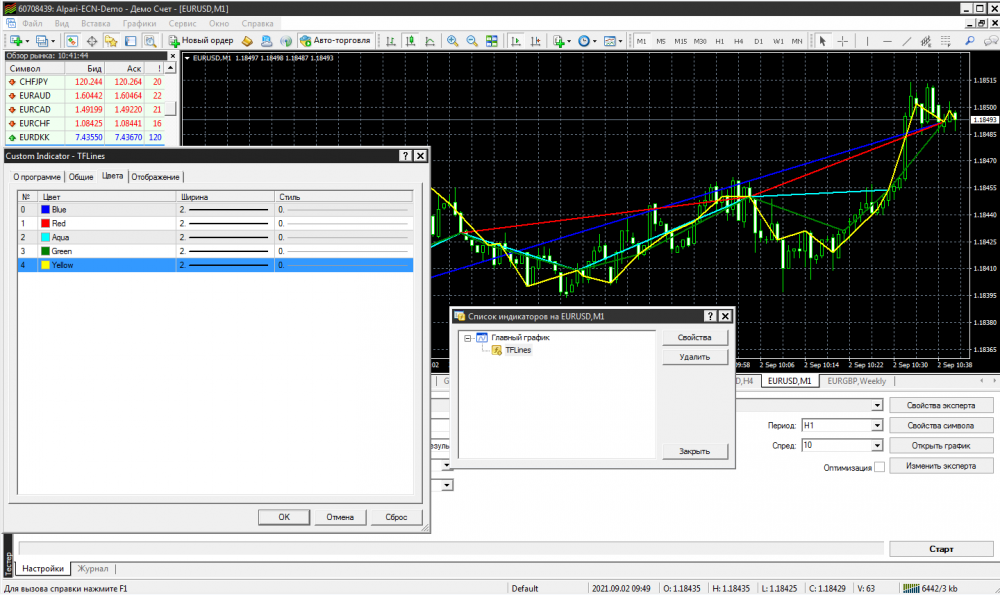
Task: Switch to the Отображение tab
Action: click(x=155, y=177)
